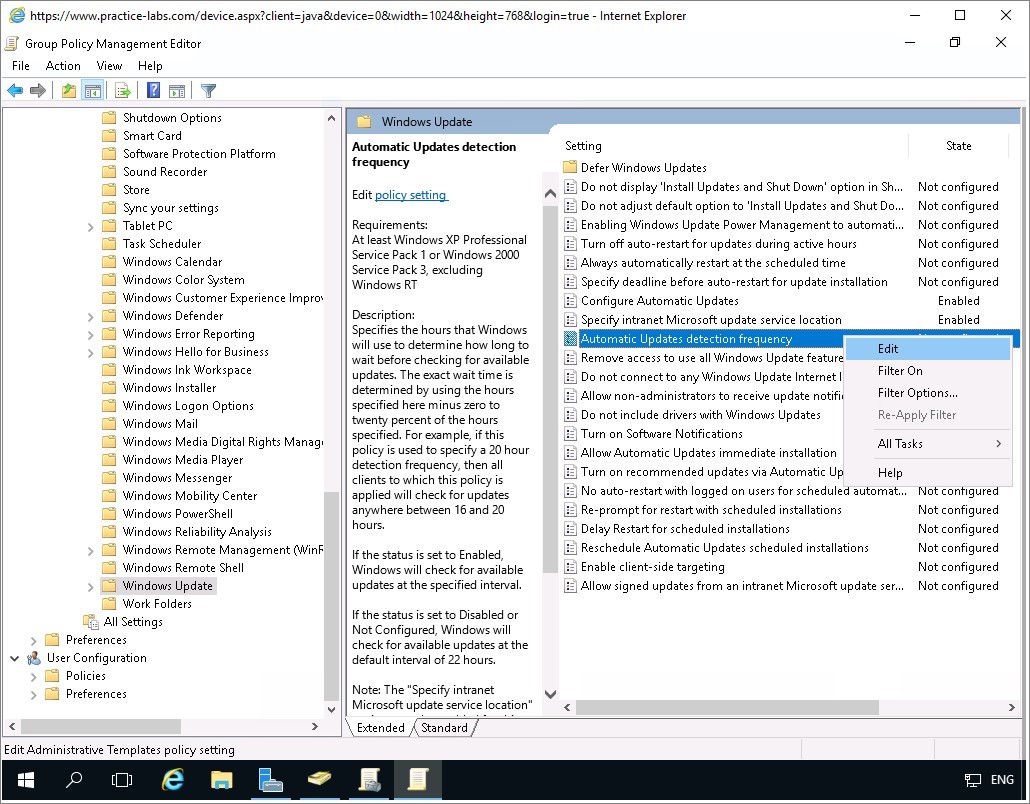The width and height of the screenshot is (1030, 804).
Task: Click the Up one level folder icon
Action: coord(68,91)
